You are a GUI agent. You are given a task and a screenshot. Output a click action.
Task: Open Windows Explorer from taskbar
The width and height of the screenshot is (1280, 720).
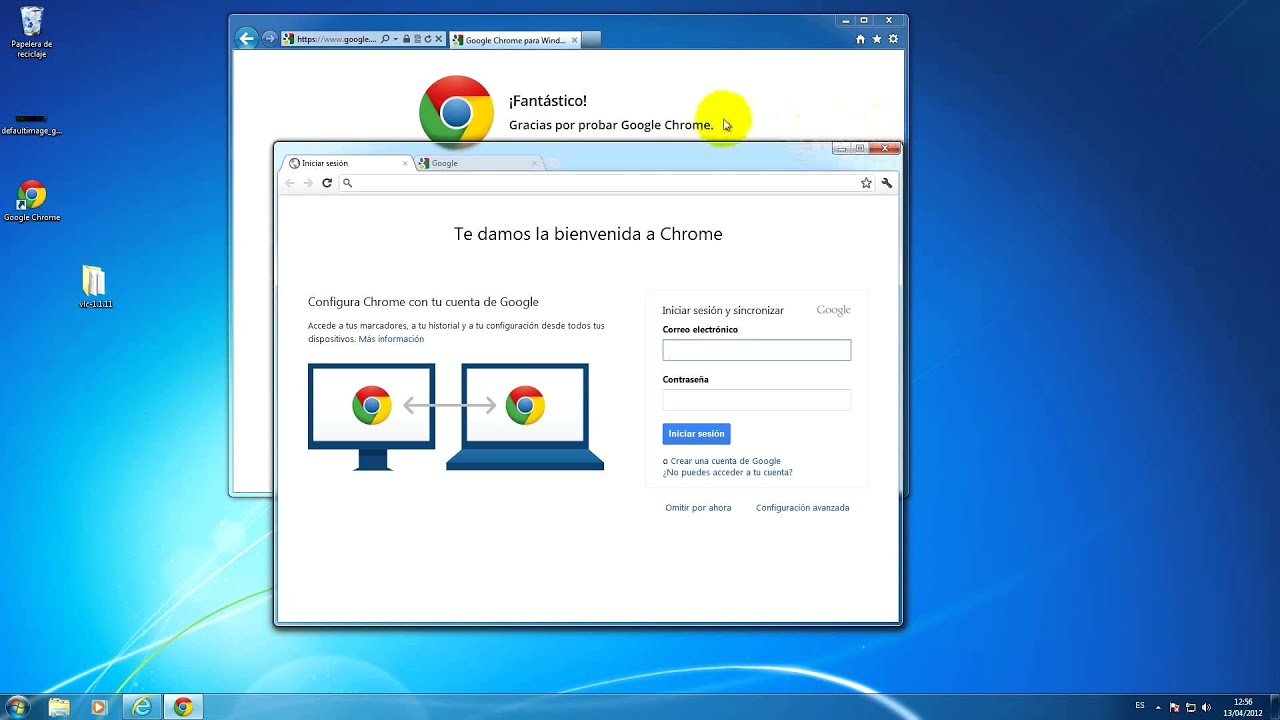[x=59, y=707]
